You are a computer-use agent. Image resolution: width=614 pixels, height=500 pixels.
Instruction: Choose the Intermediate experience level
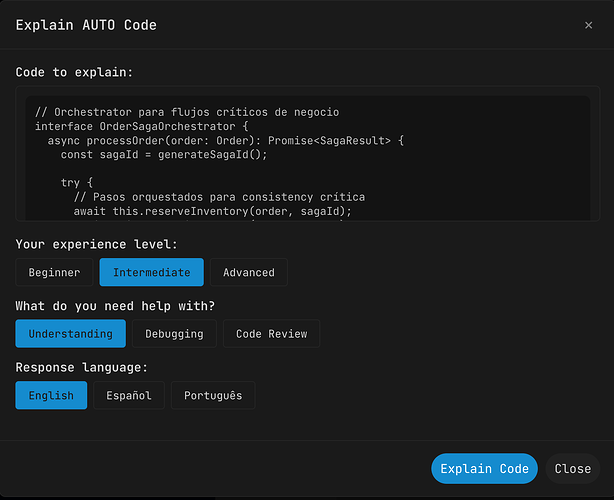(x=151, y=272)
